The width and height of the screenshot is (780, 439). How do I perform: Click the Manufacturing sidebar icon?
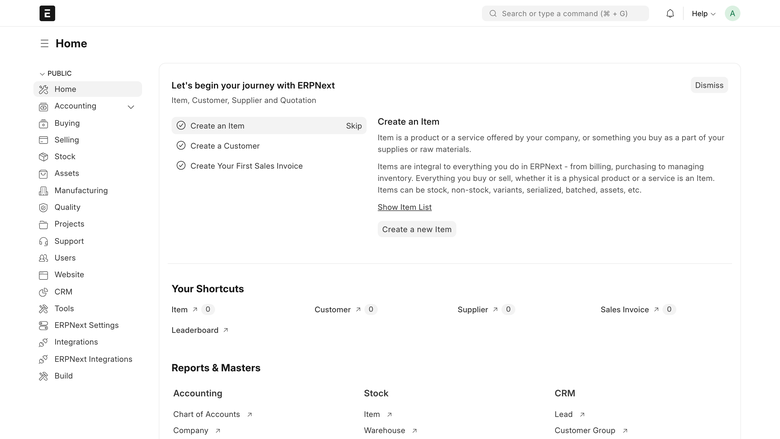pyautogui.click(x=44, y=190)
